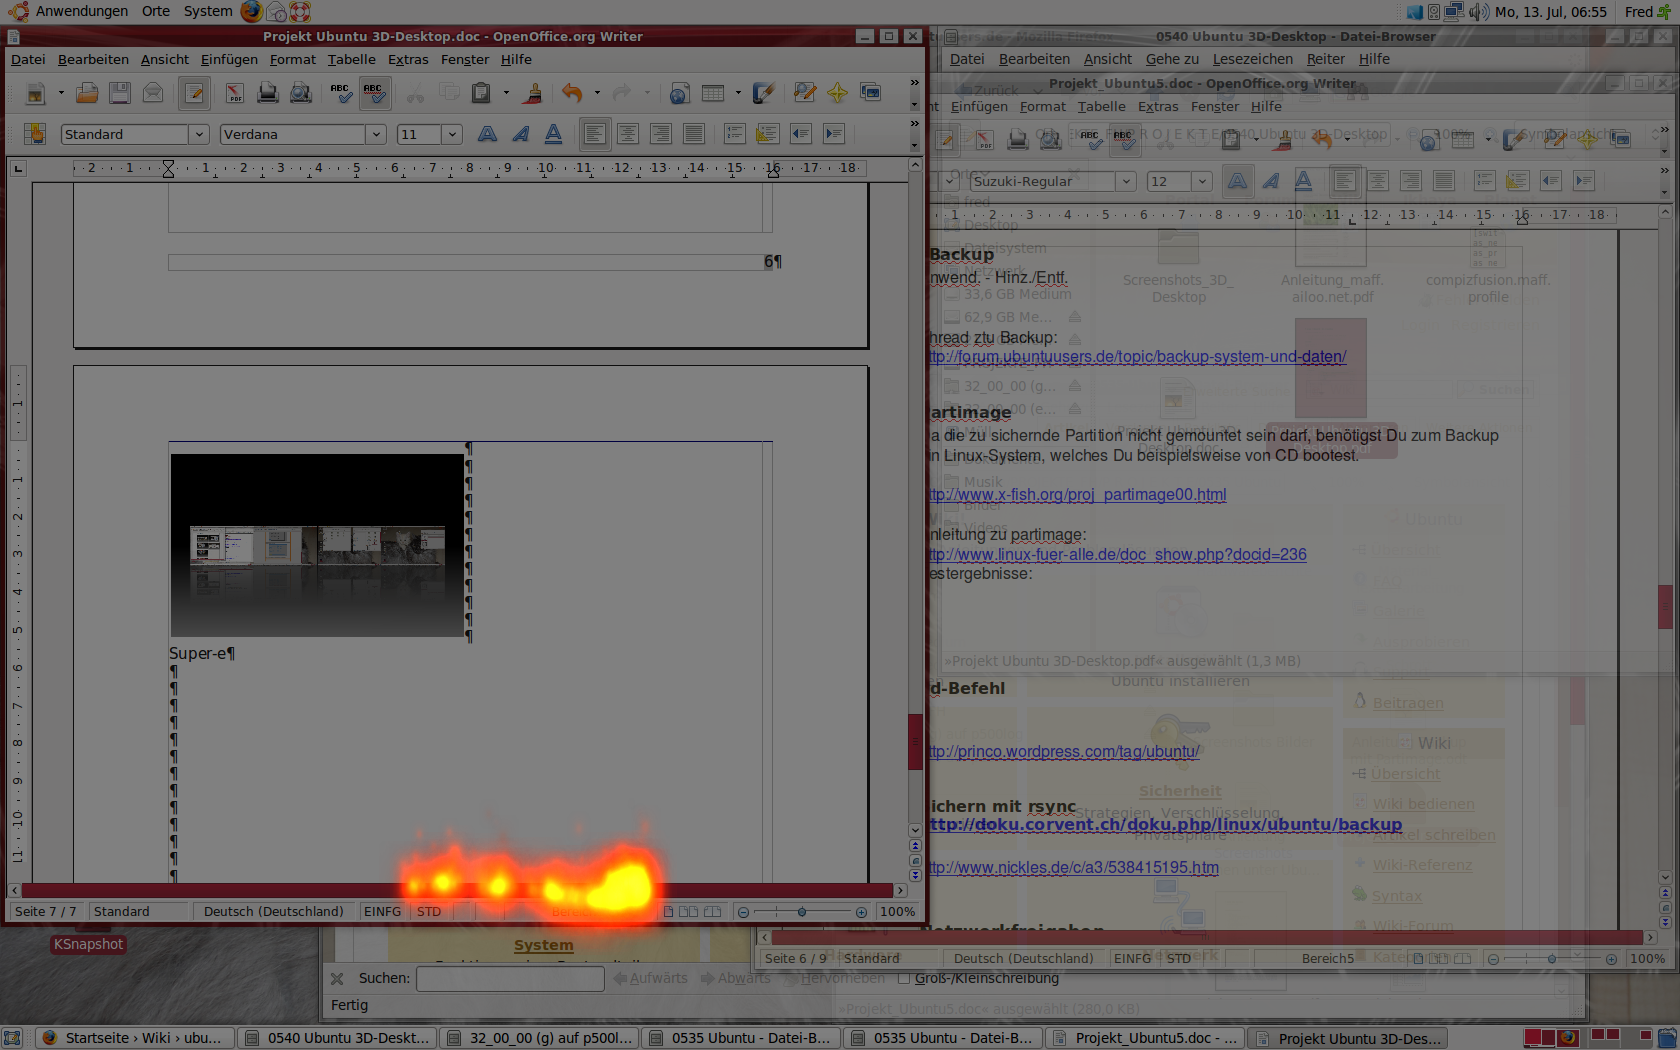The image size is (1680, 1050).
Task: Click the Open file icon in front Writer toolbar
Action: coord(87,94)
